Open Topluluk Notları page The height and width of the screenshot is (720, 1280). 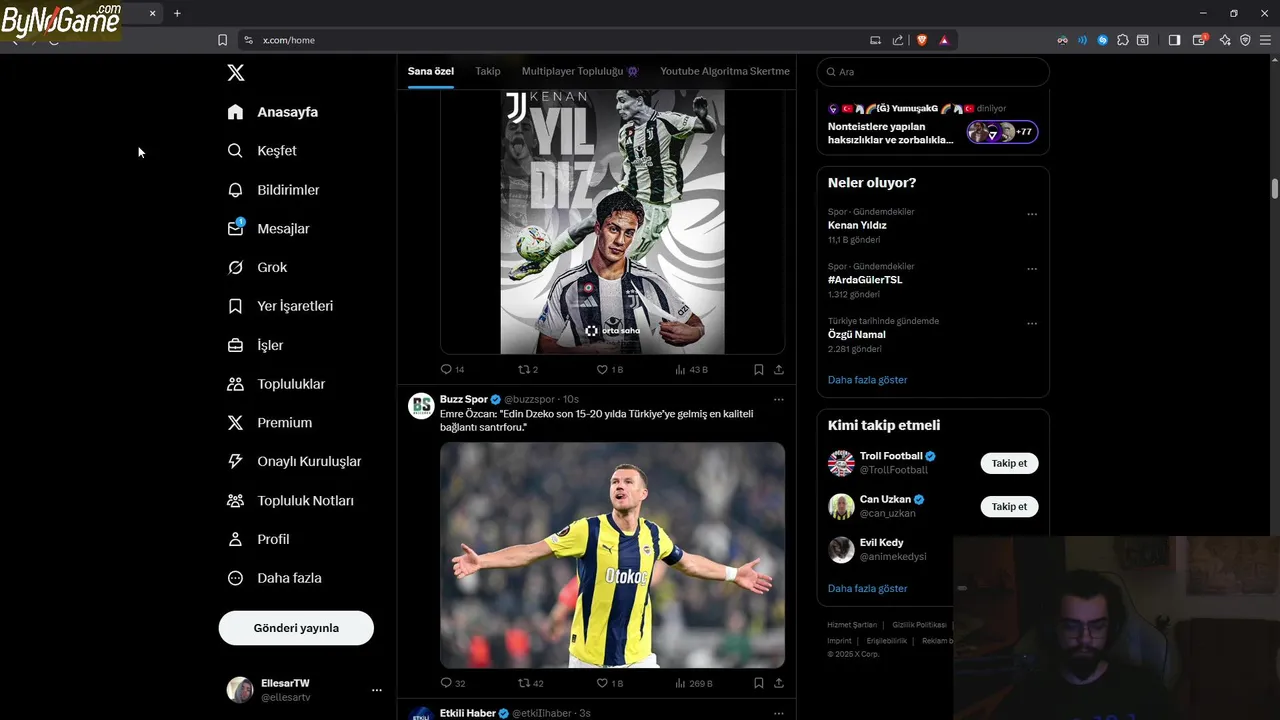pyautogui.click(x=290, y=501)
